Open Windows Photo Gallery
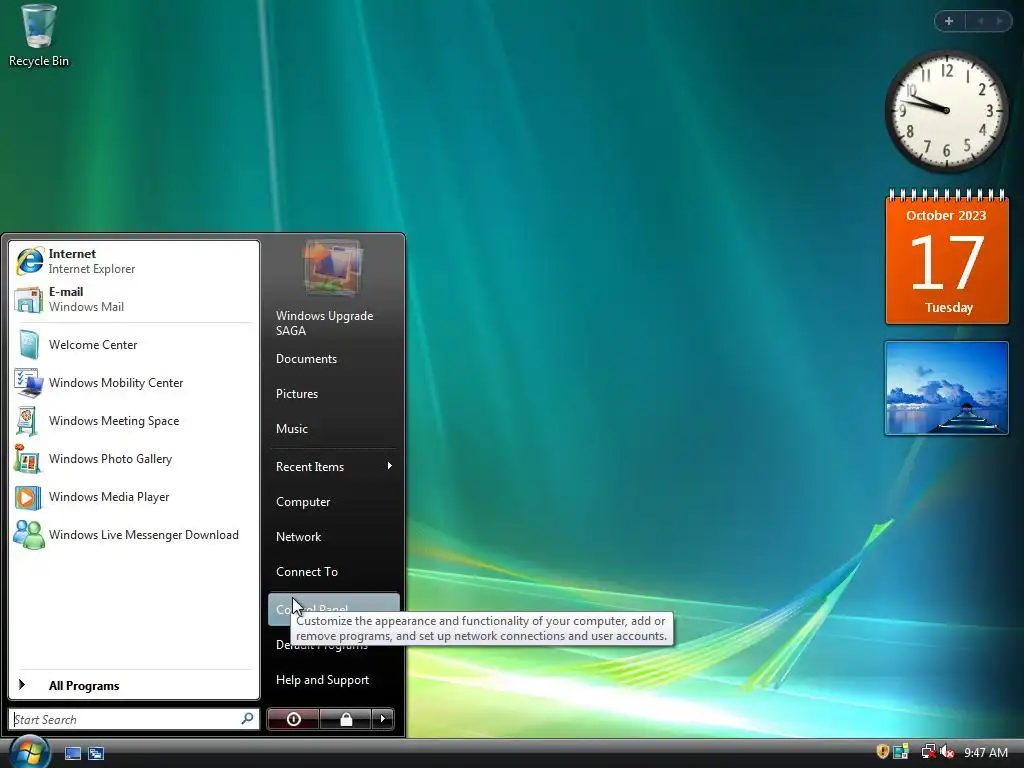 click(134, 458)
